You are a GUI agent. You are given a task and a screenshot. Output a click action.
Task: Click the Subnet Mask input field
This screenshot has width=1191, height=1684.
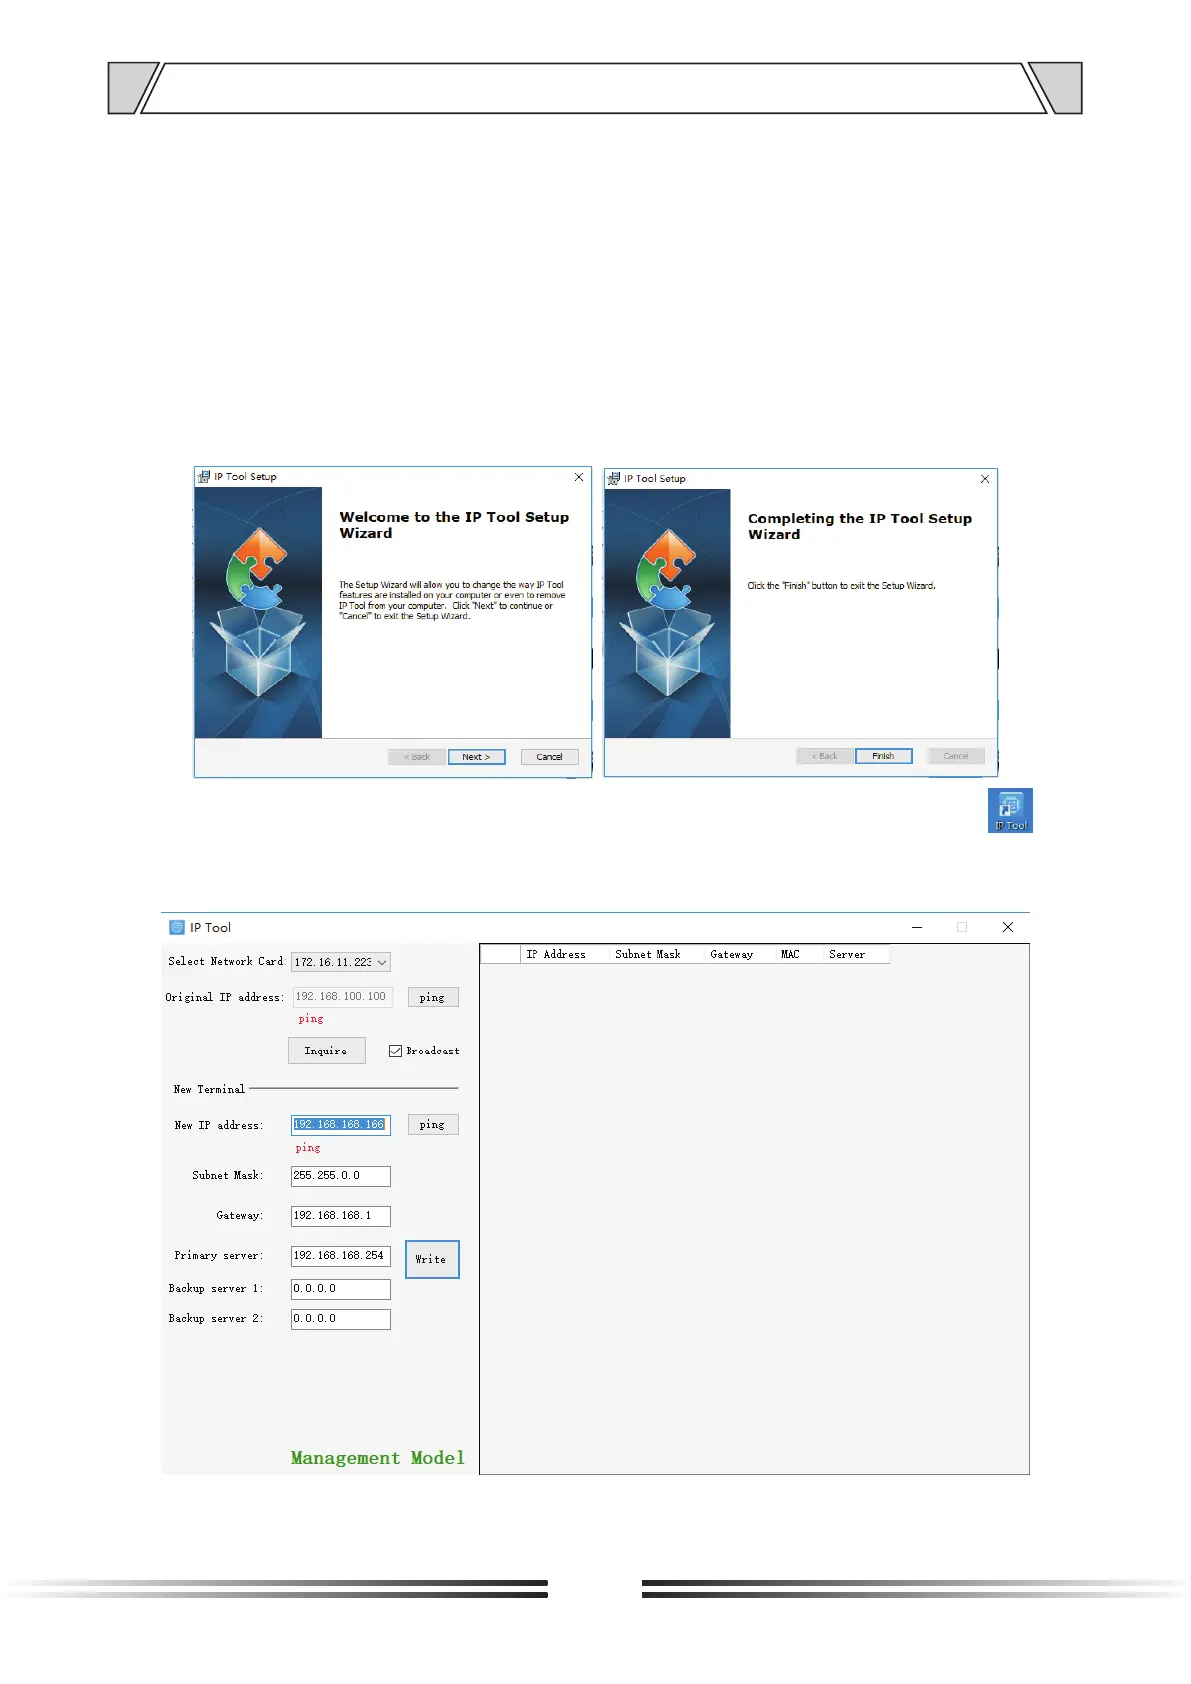point(341,1176)
